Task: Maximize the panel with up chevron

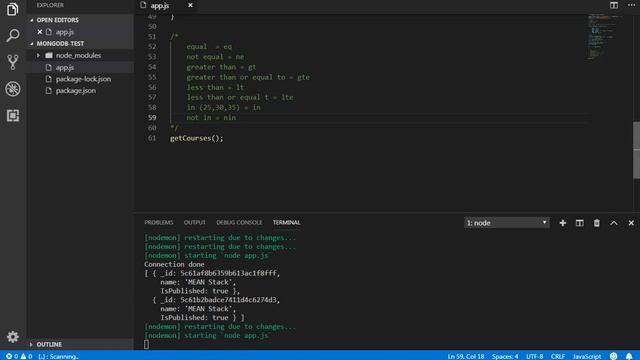Action: tap(613, 223)
